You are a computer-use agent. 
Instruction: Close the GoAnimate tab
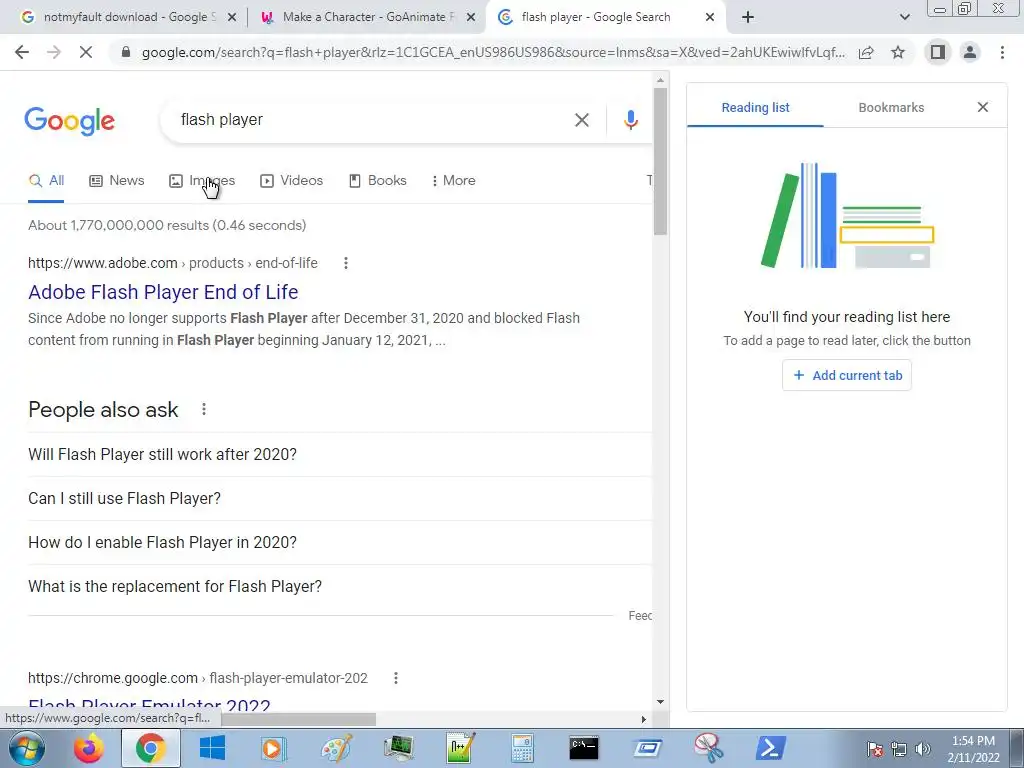point(470,17)
